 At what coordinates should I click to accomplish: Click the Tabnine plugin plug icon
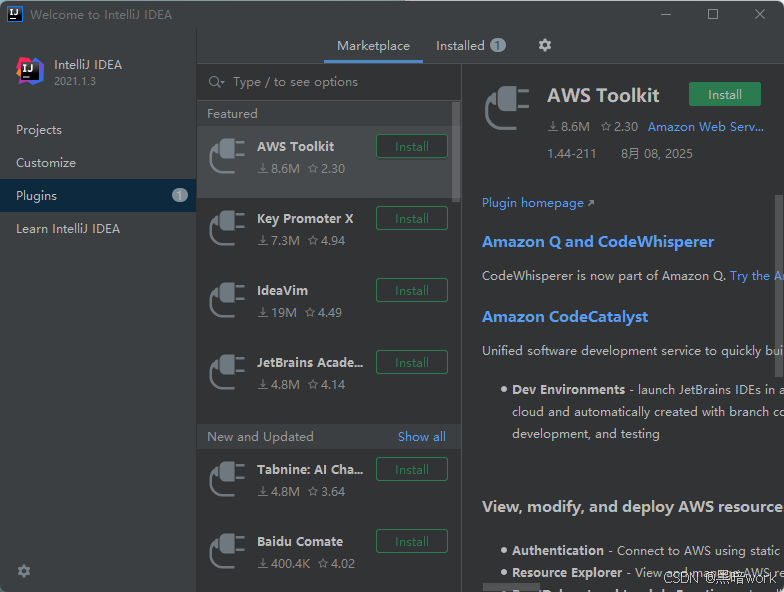pos(228,479)
